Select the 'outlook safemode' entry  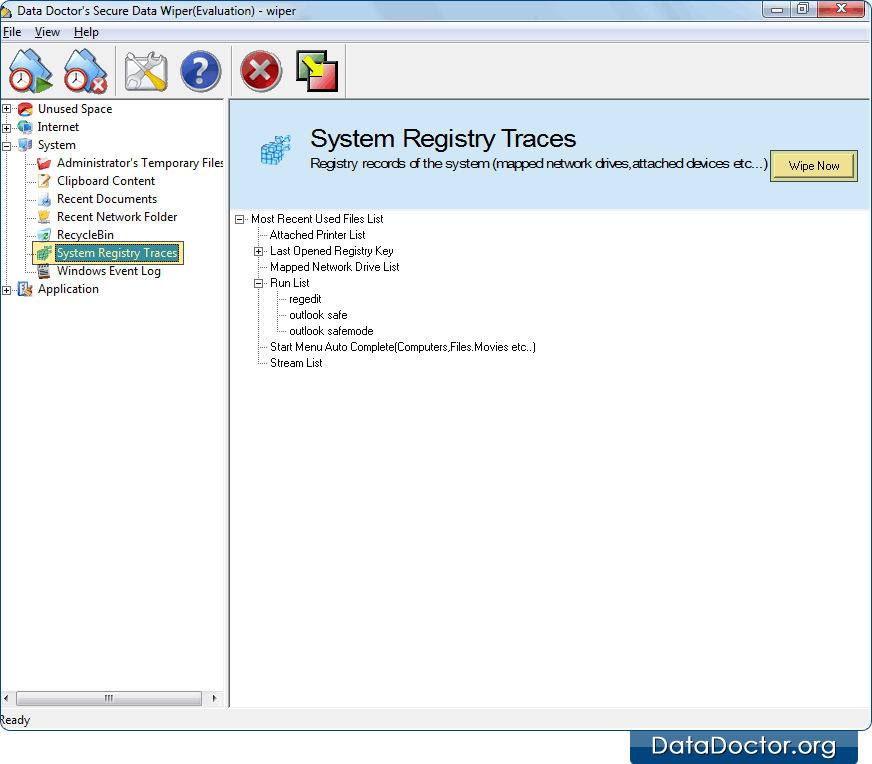(331, 331)
